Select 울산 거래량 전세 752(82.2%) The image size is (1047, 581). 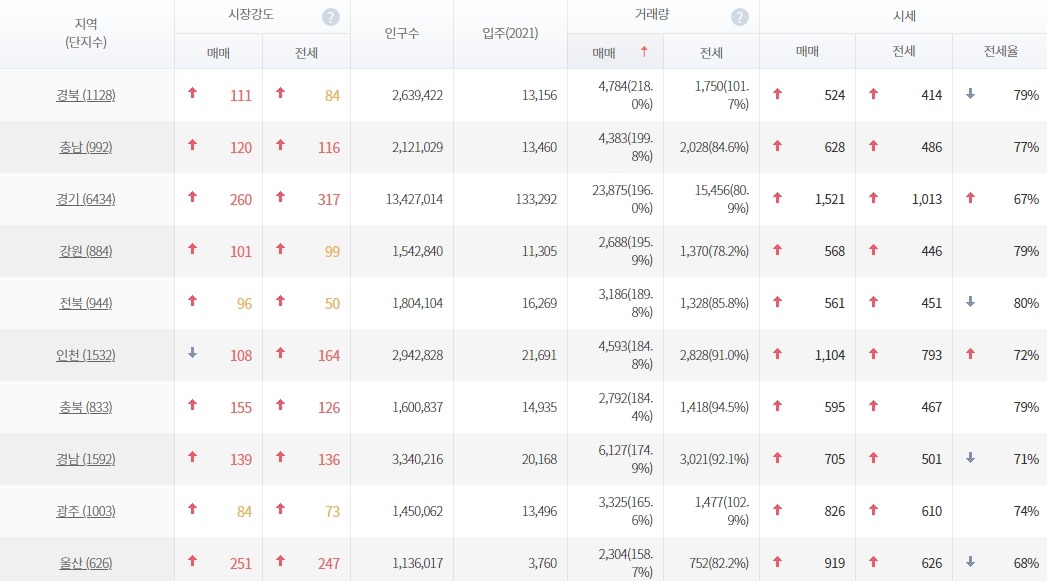coord(718,564)
